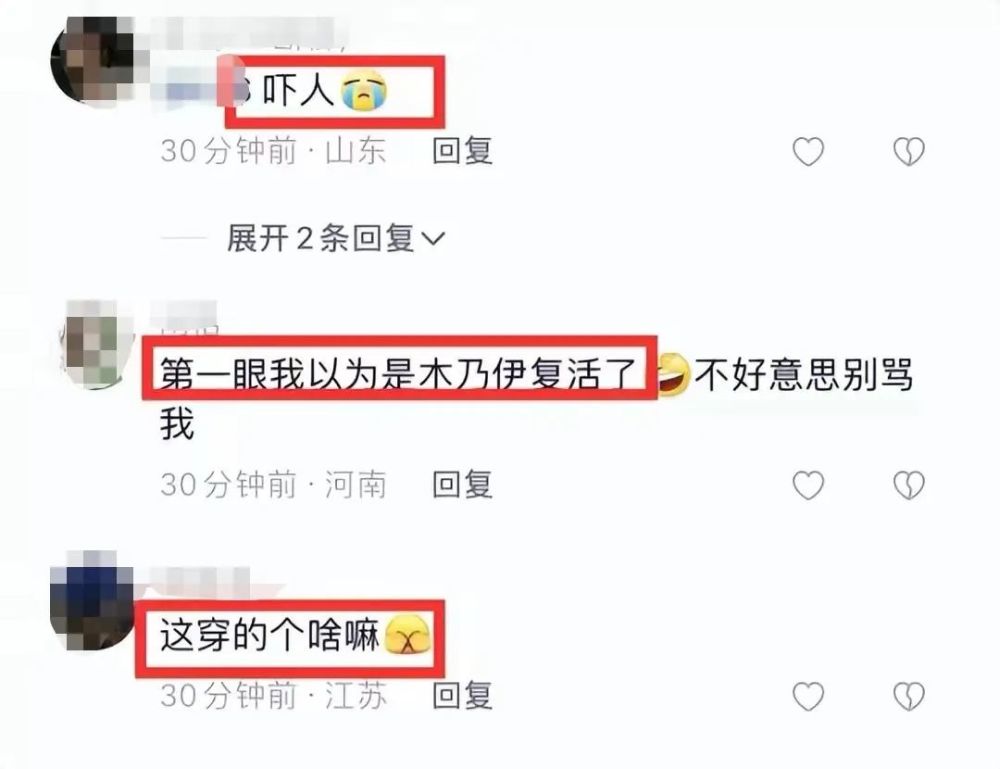The image size is (1000, 769).
Task: Like the 吓人 comment from 山东
Action: (x=808, y=152)
